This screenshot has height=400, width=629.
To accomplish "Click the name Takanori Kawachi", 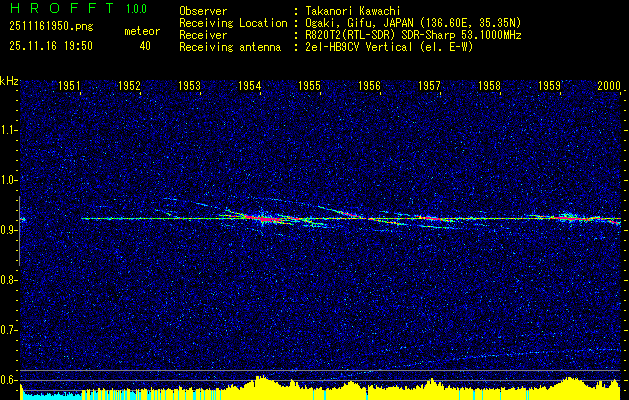I will pos(353,11).
